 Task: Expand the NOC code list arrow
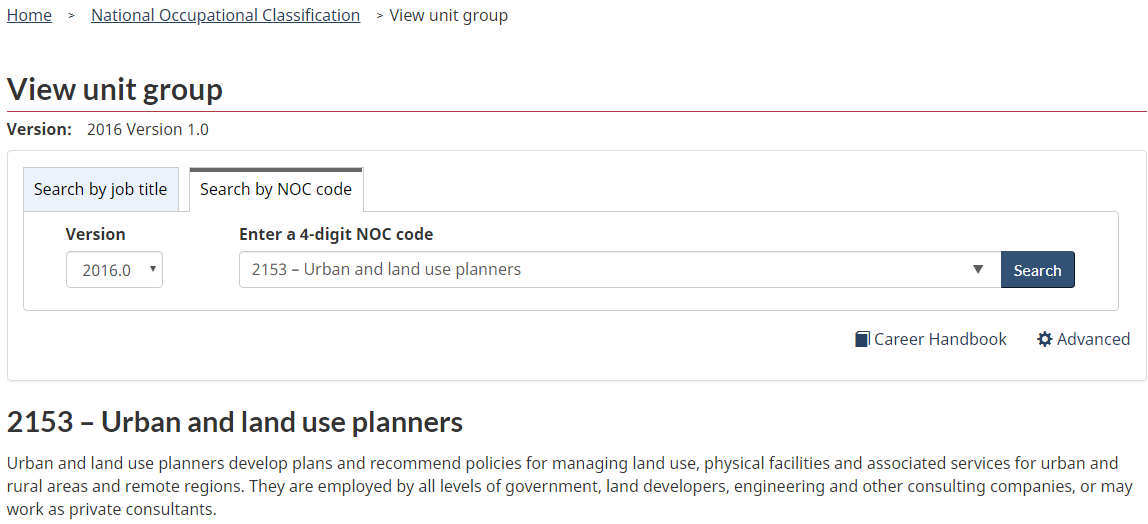click(x=977, y=270)
